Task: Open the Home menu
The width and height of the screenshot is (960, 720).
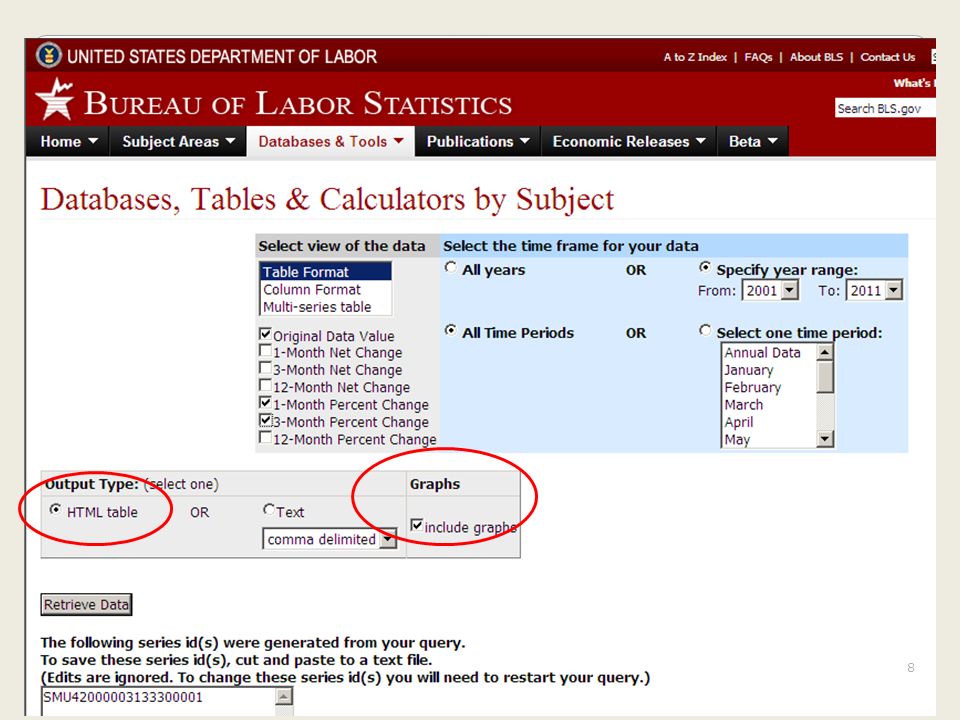Action: click(x=68, y=141)
